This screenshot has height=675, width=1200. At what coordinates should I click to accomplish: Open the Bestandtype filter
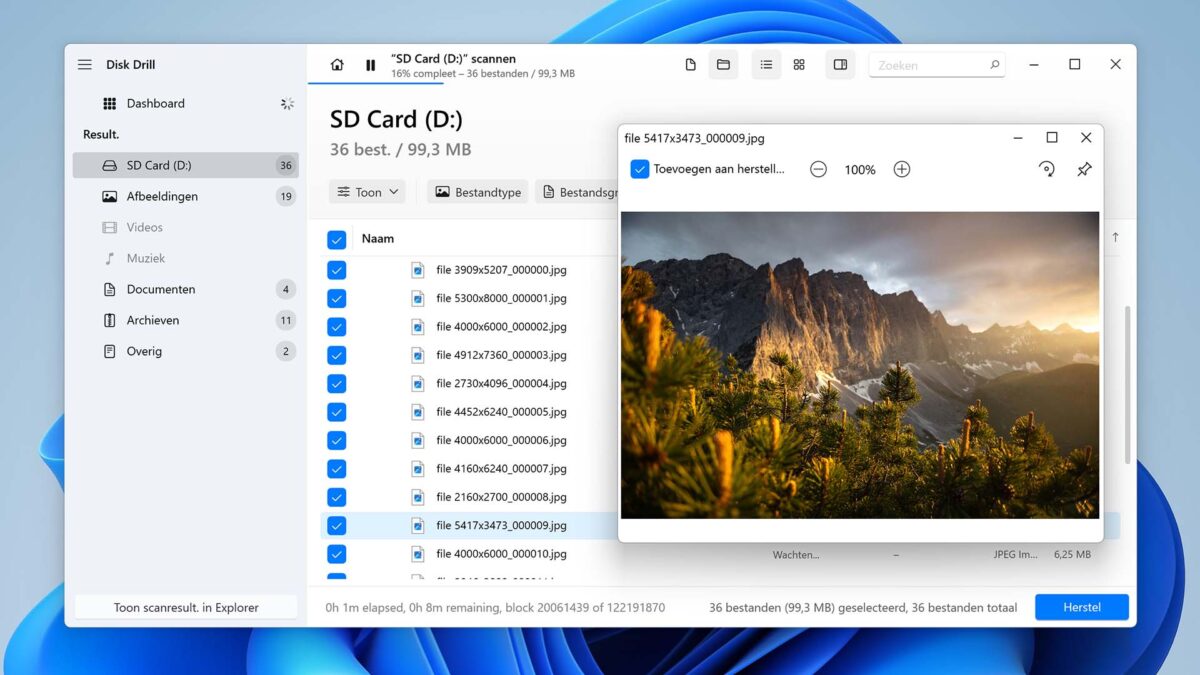[478, 192]
